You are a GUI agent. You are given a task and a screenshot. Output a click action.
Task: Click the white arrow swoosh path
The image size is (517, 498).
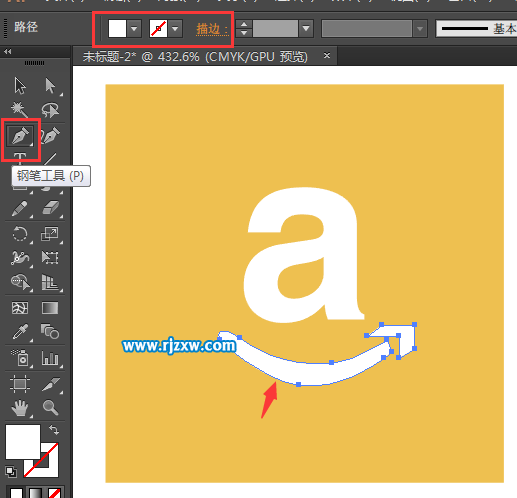click(313, 373)
